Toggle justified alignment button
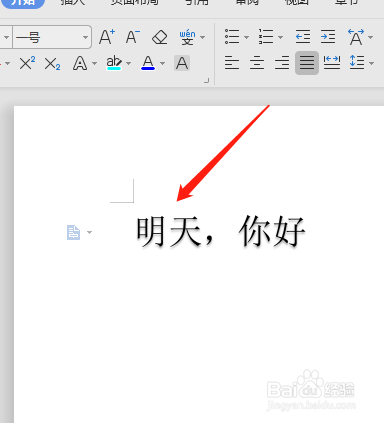The height and width of the screenshot is (423, 384). 307,63
